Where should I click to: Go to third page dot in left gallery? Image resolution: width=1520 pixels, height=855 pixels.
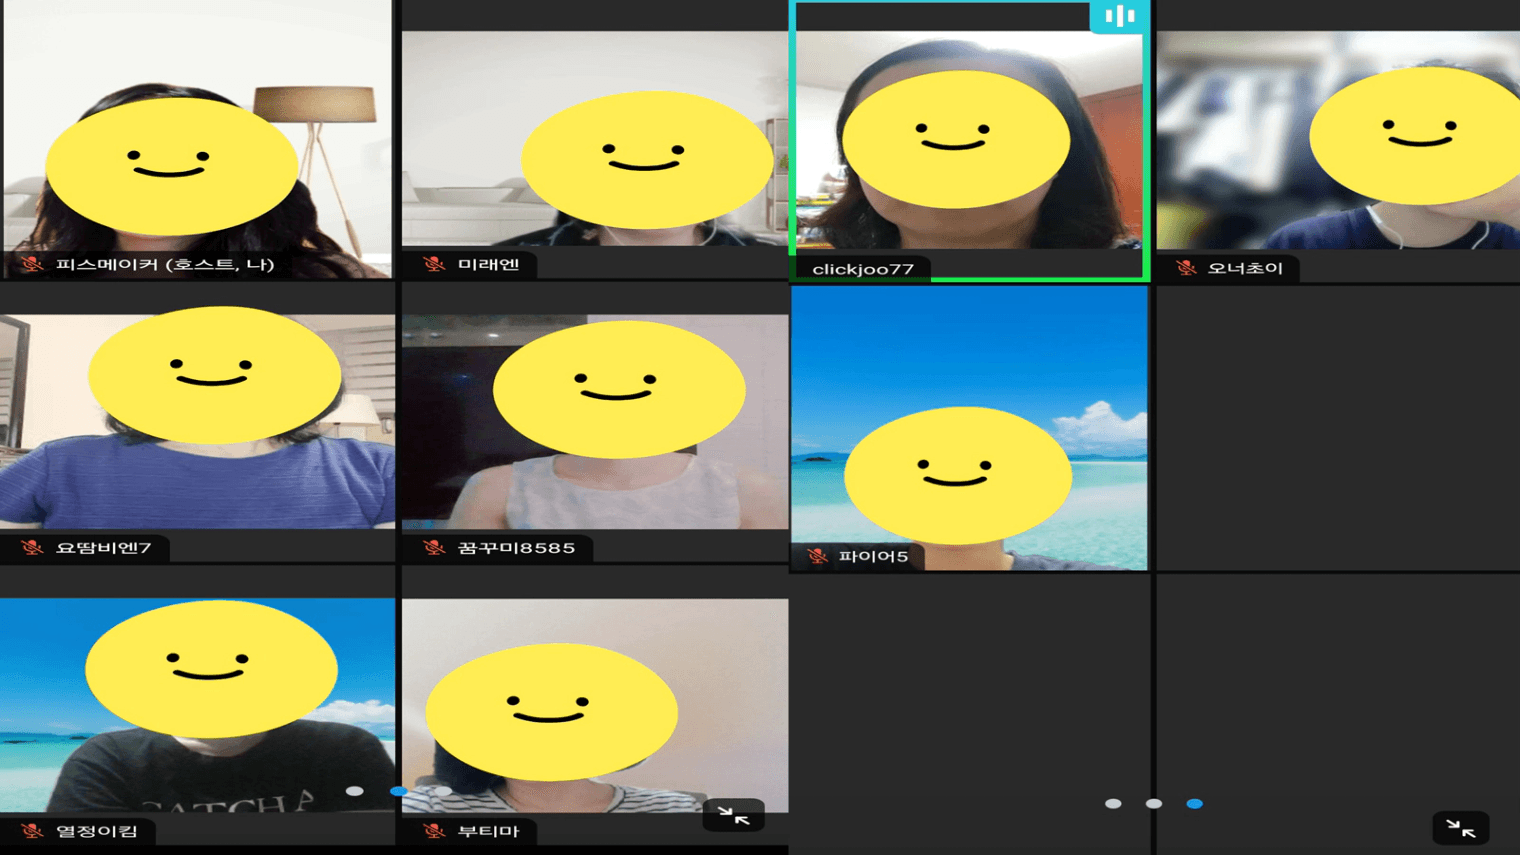pos(443,791)
